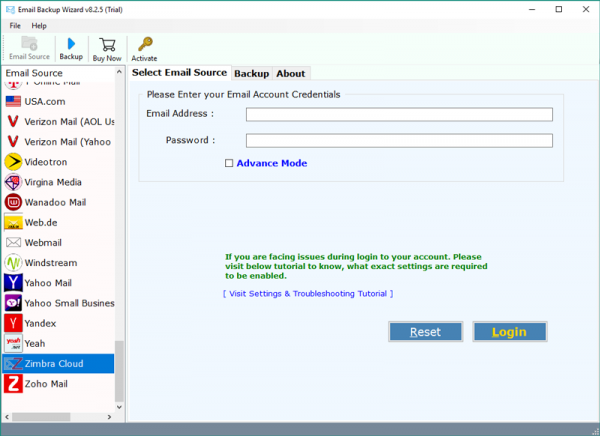The height and width of the screenshot is (436, 600).
Task: Click the source list scroll up arrow
Action: pyautogui.click(x=119, y=72)
